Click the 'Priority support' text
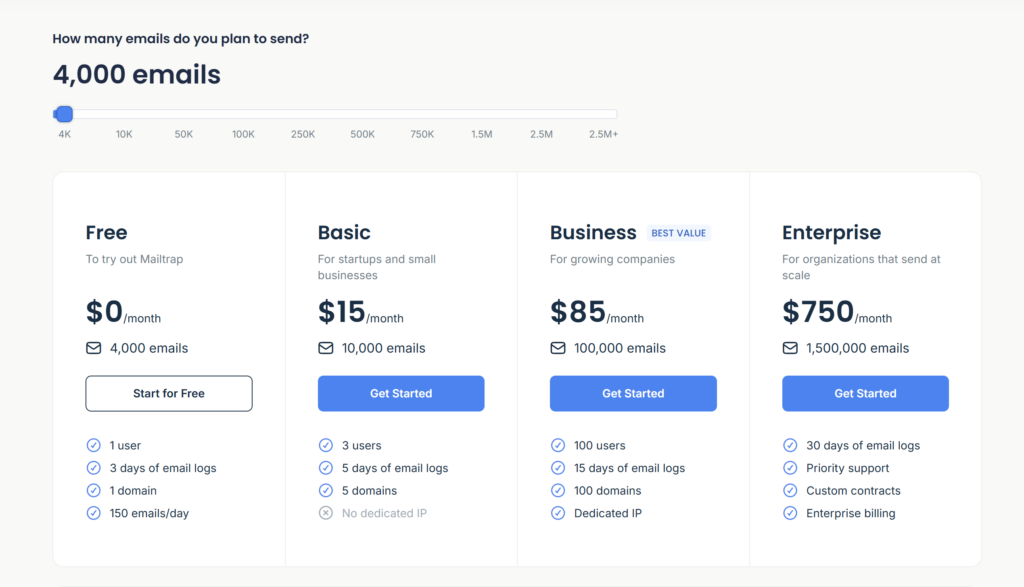Viewport: 1024px width, 587px height. pyautogui.click(x=847, y=468)
